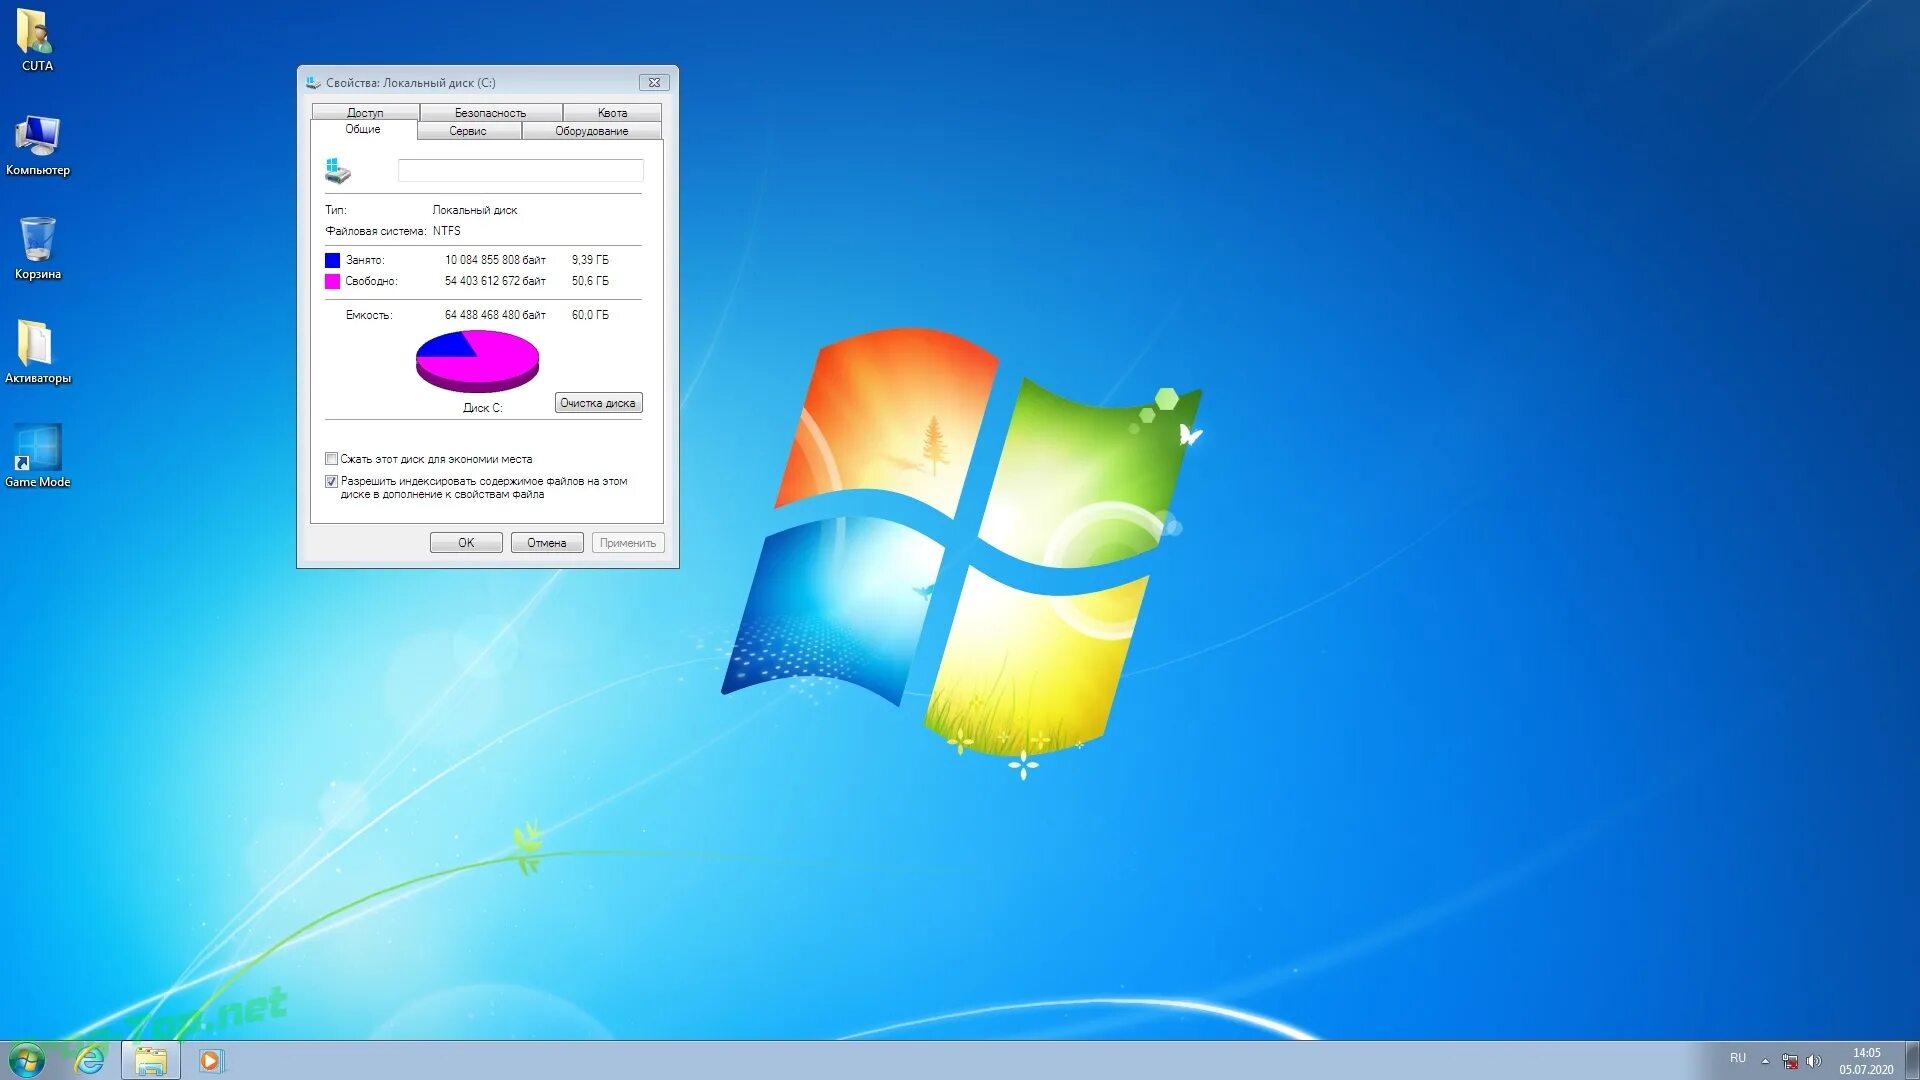Click the Диск C: label
The width and height of the screenshot is (1920, 1080).
(483, 408)
